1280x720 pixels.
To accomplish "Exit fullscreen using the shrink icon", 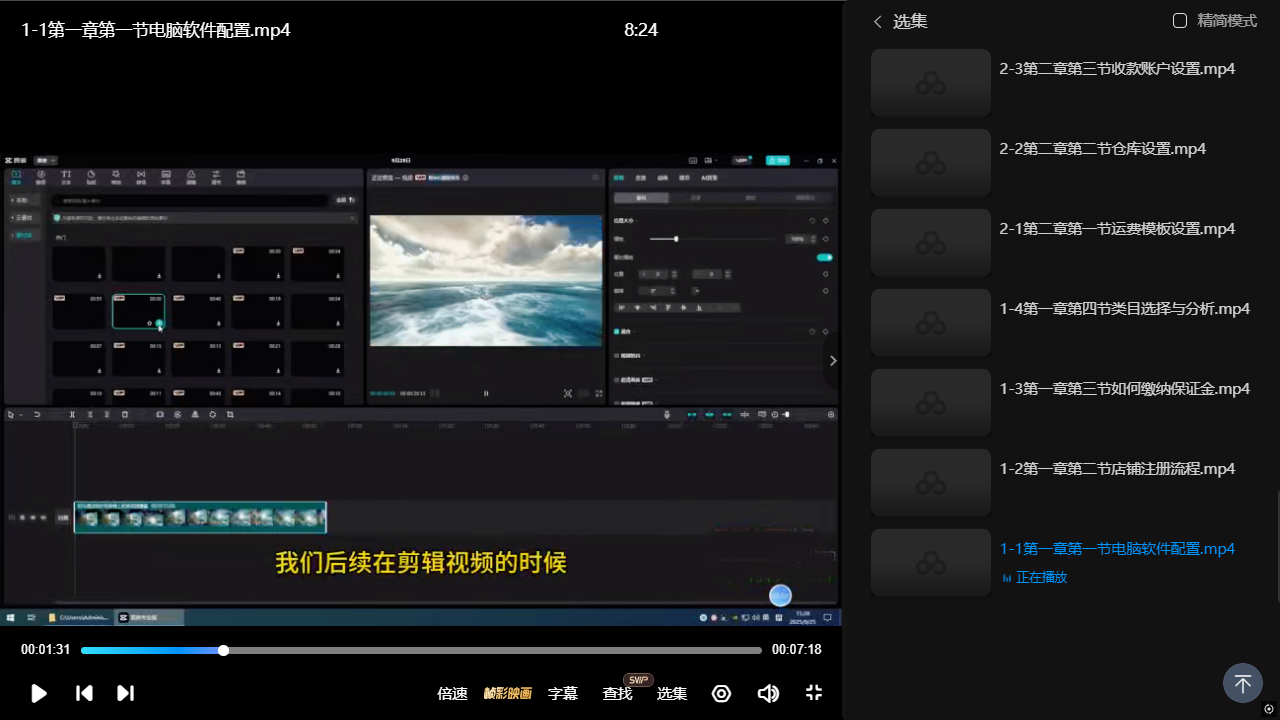I will [x=814, y=693].
